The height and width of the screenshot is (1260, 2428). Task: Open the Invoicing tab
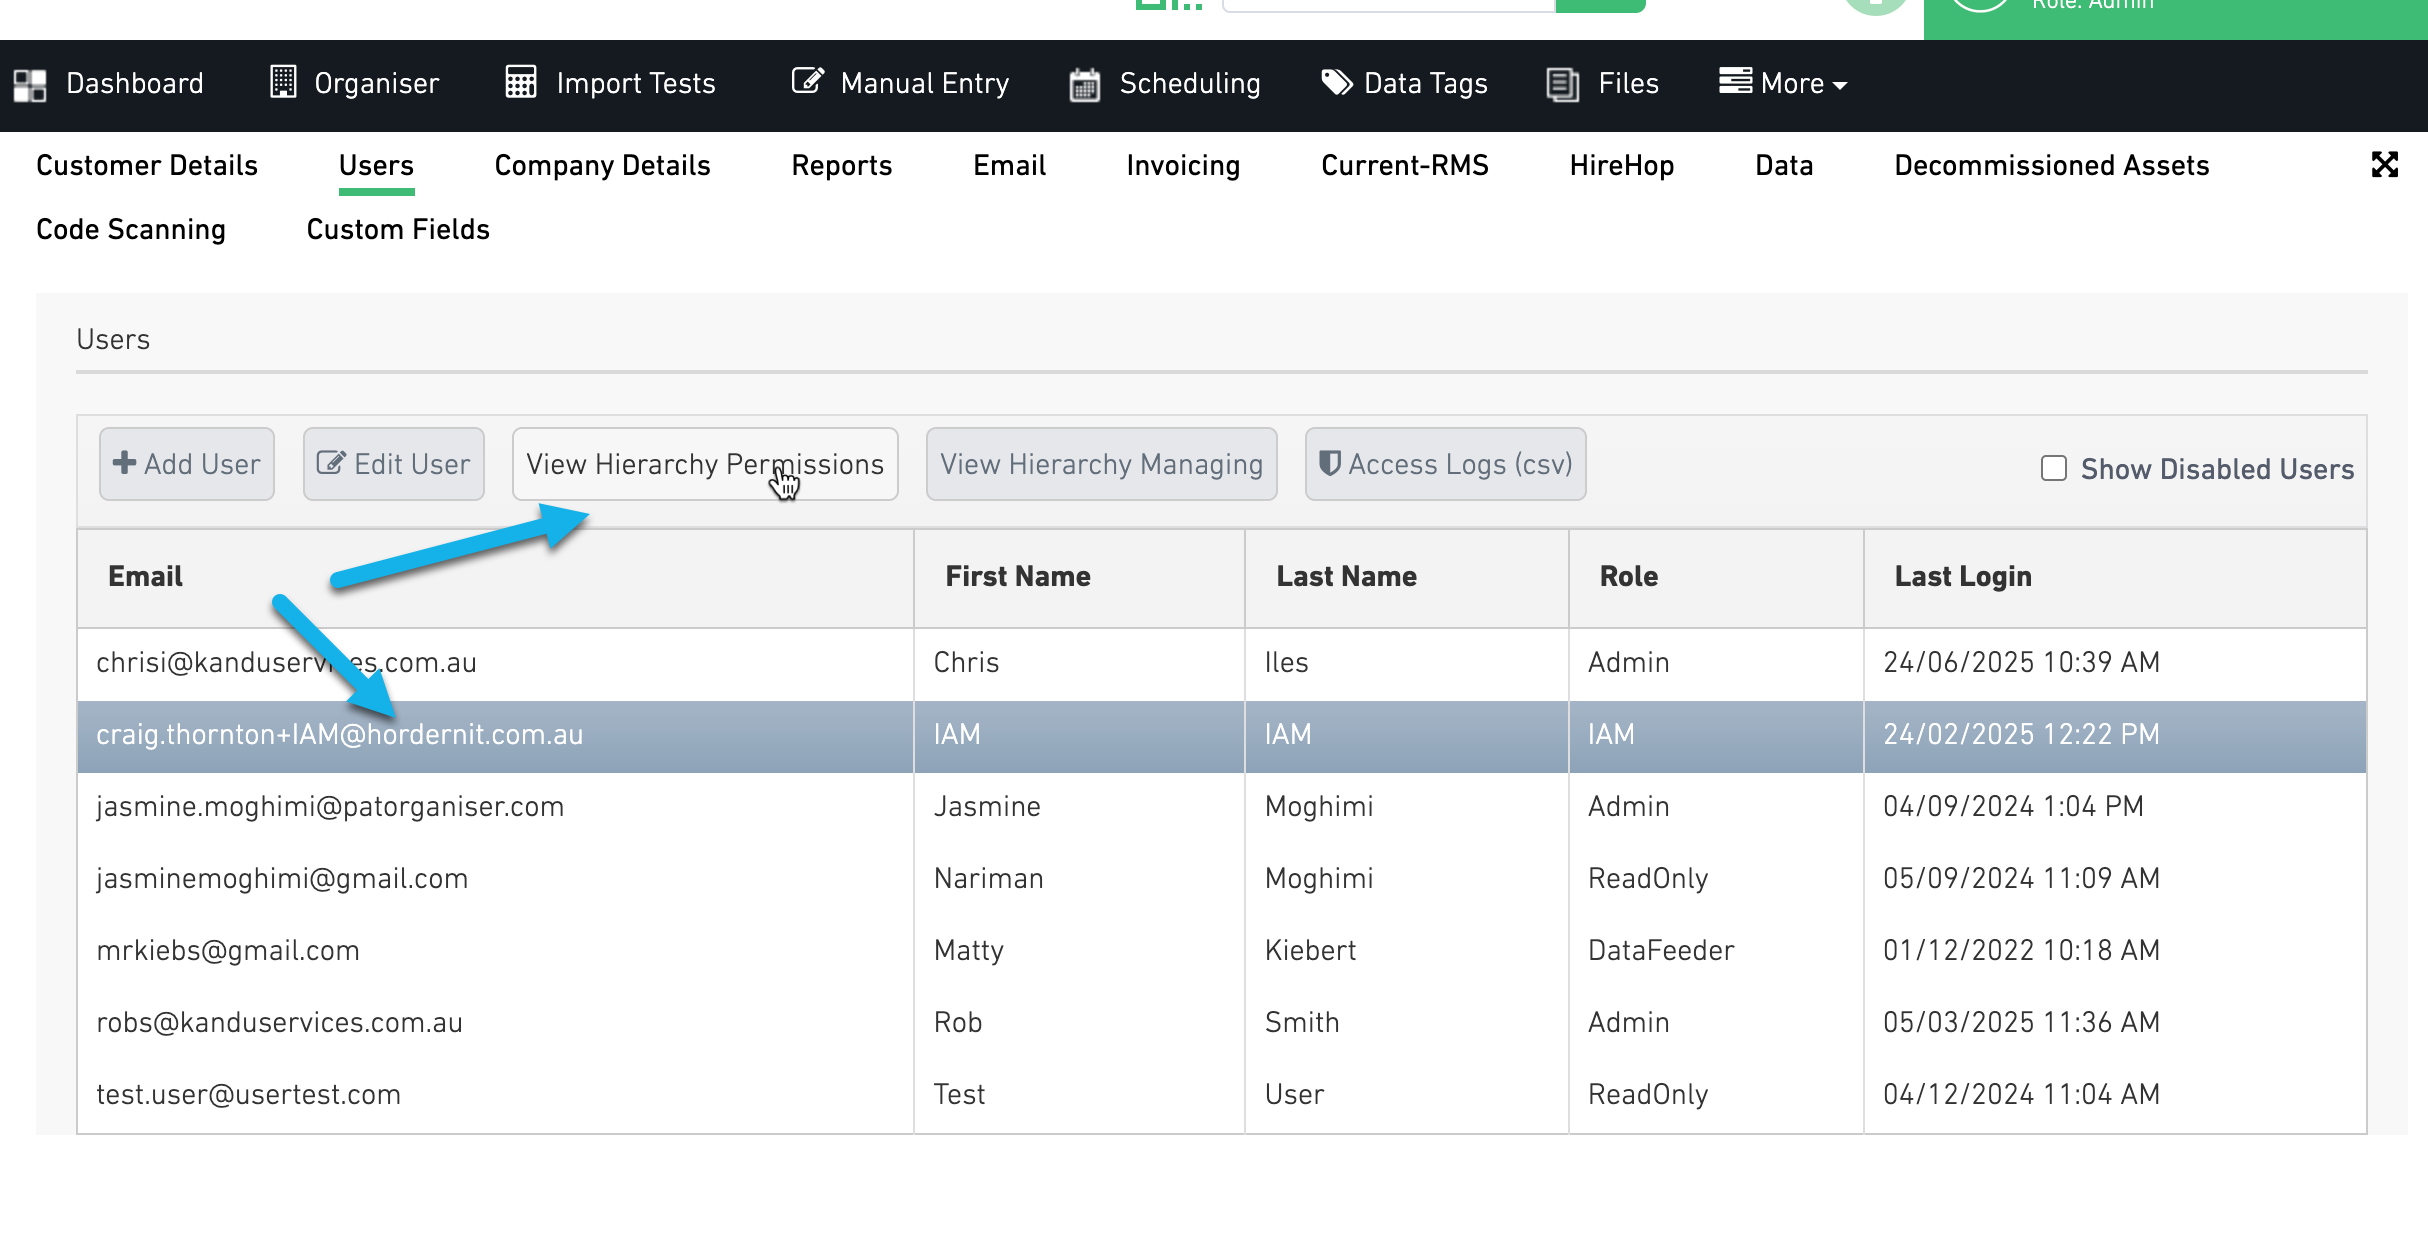(1184, 166)
